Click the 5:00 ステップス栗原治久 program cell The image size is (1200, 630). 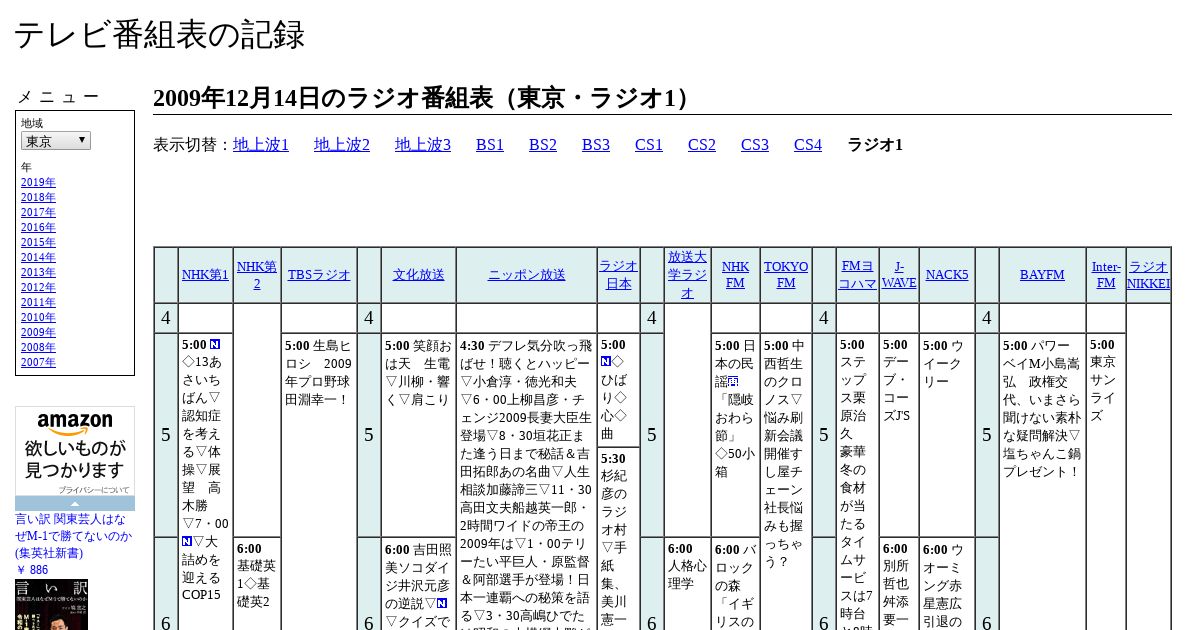tap(857, 480)
